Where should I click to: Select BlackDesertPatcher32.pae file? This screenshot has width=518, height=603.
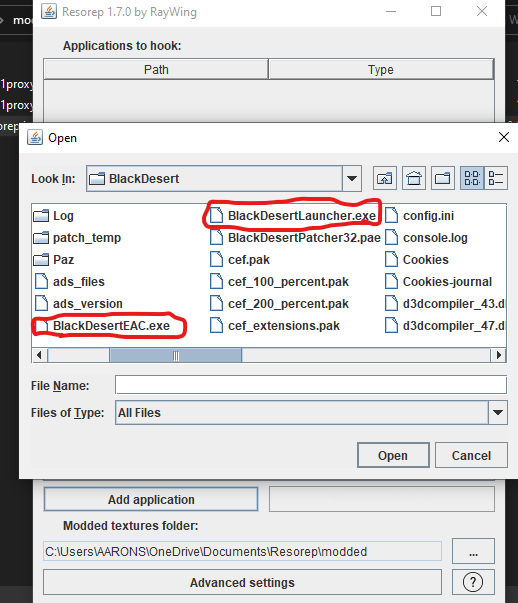(295, 238)
